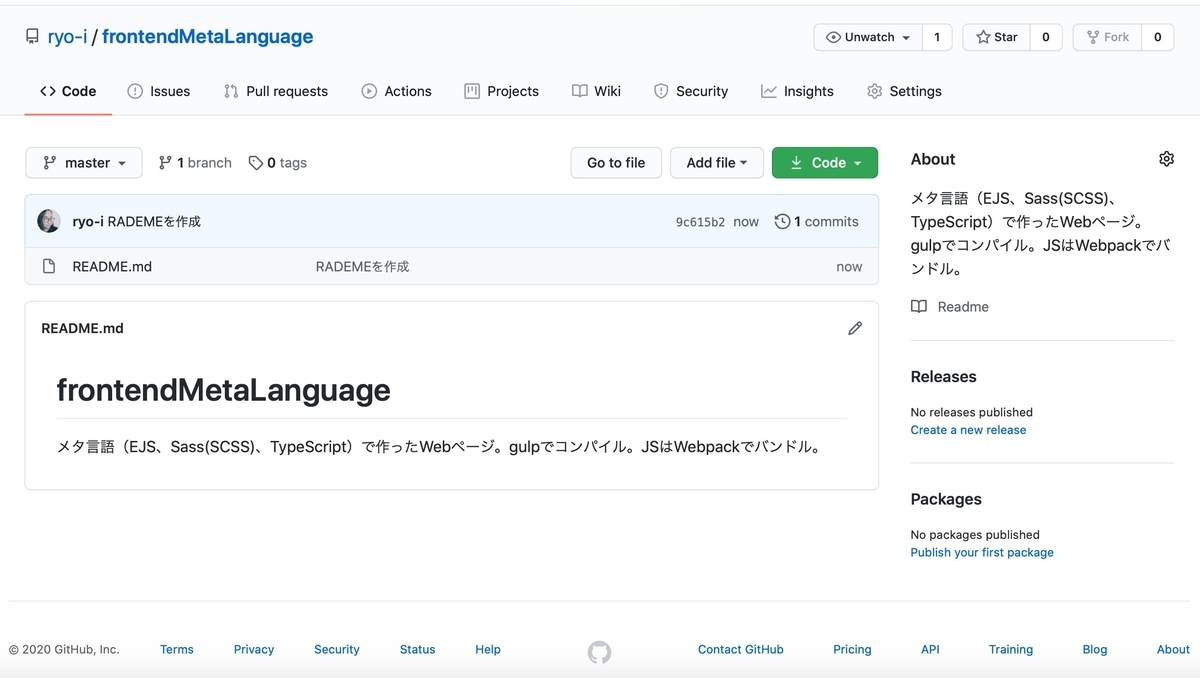This screenshot has height=678, width=1200.
Task: Open the stargazers count 0
Action: click(x=1046, y=37)
